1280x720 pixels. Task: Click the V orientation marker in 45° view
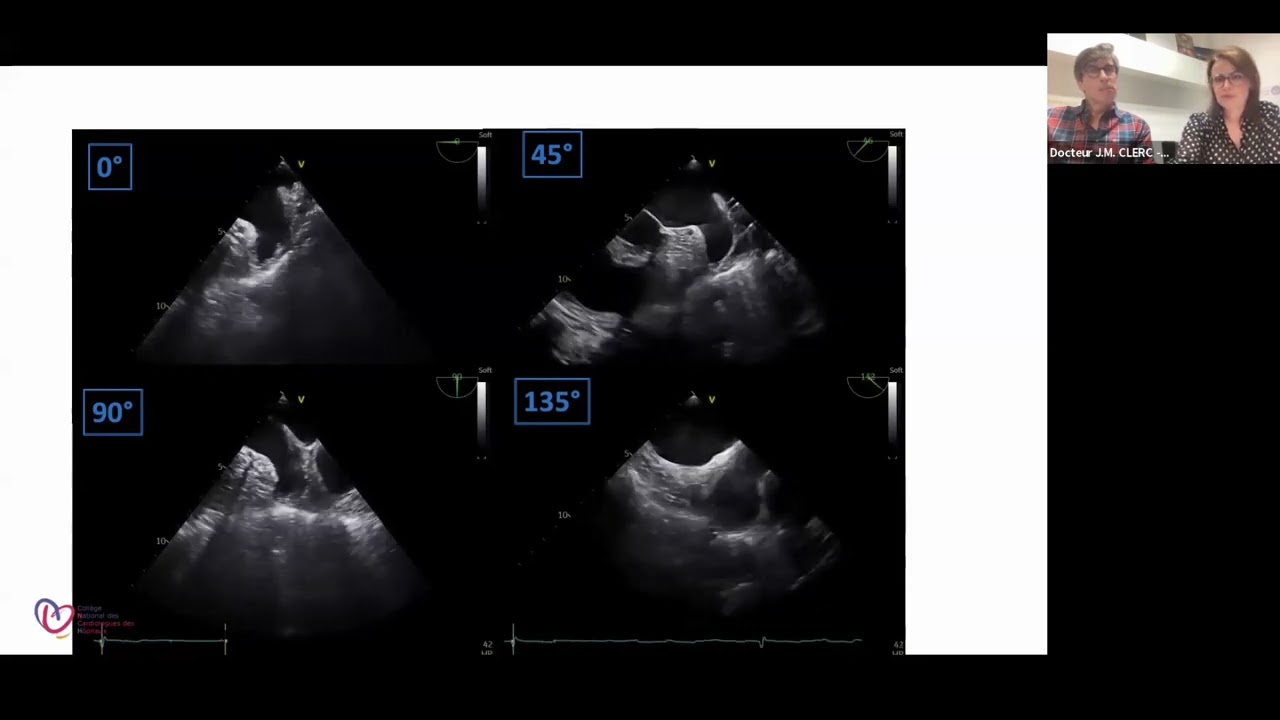[x=712, y=163]
